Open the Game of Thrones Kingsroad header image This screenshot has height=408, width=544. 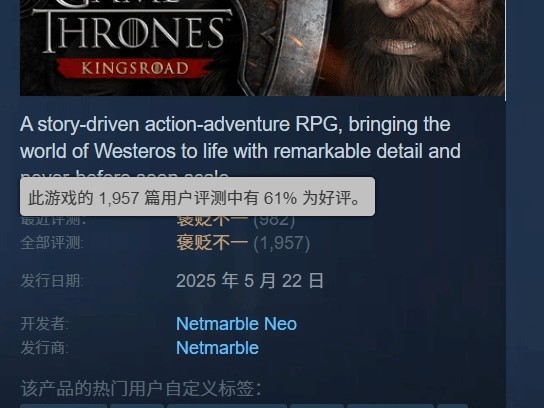click(262, 48)
